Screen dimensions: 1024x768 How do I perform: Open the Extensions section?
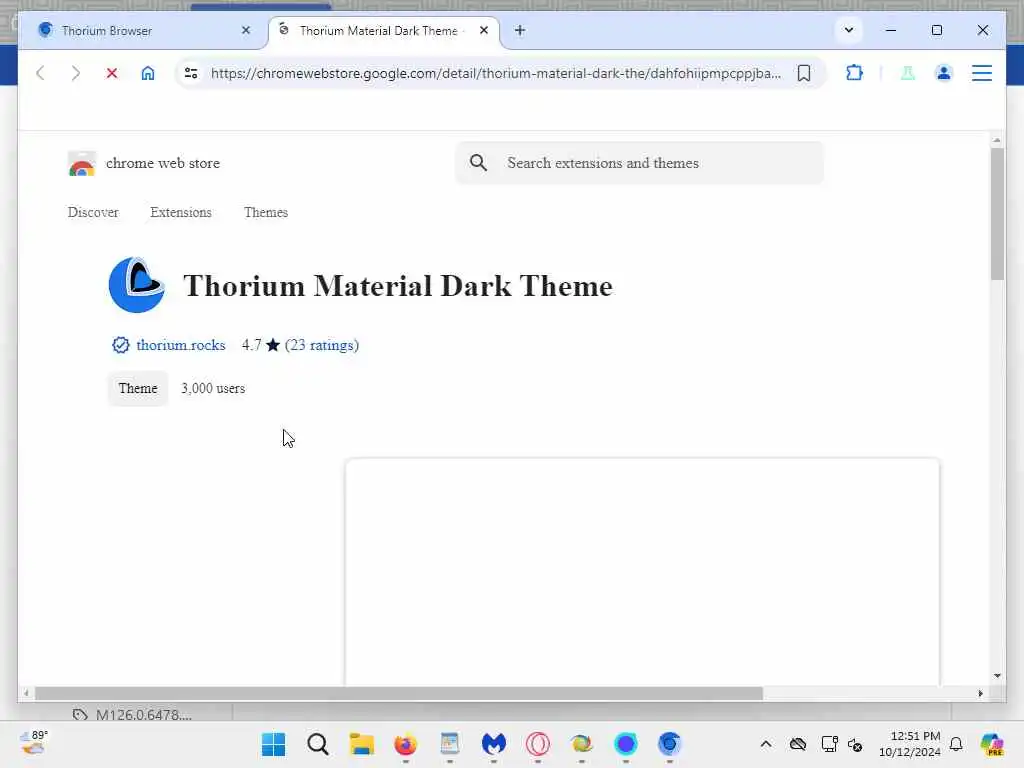coord(181,212)
